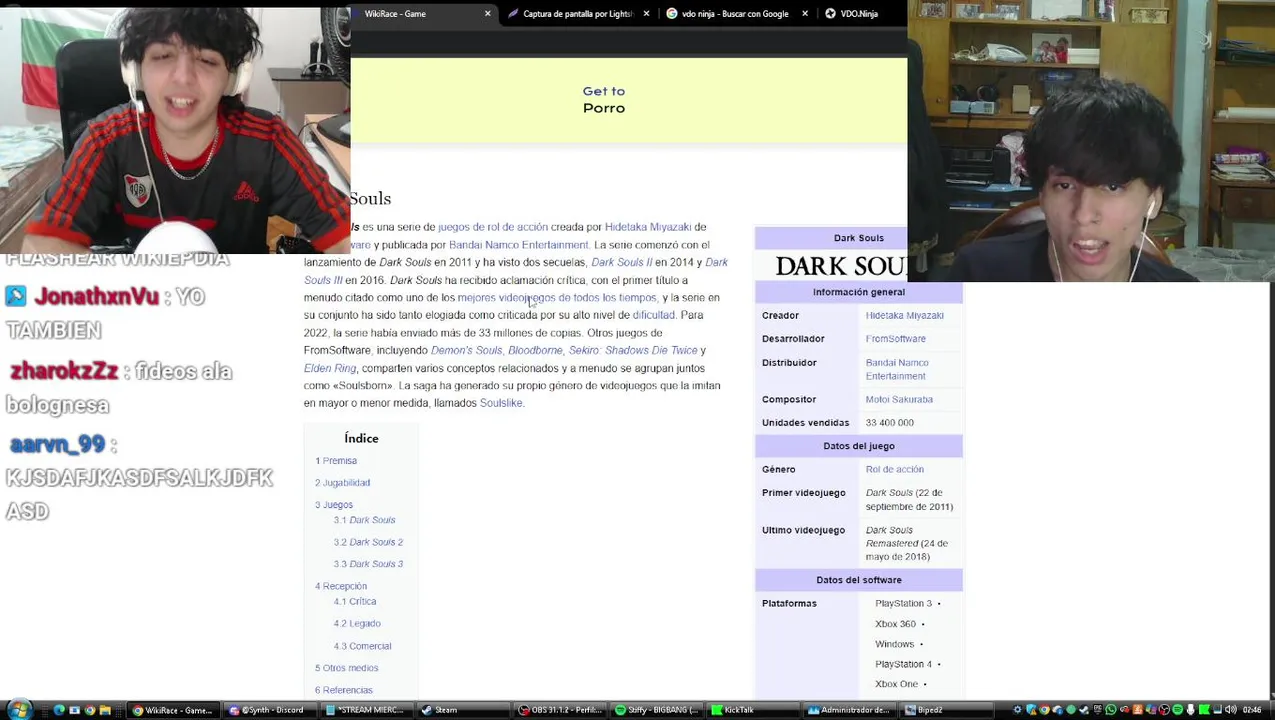1275x720 pixels.
Task: Open WikiRace - Game in the taskbar
Action: 173,711
